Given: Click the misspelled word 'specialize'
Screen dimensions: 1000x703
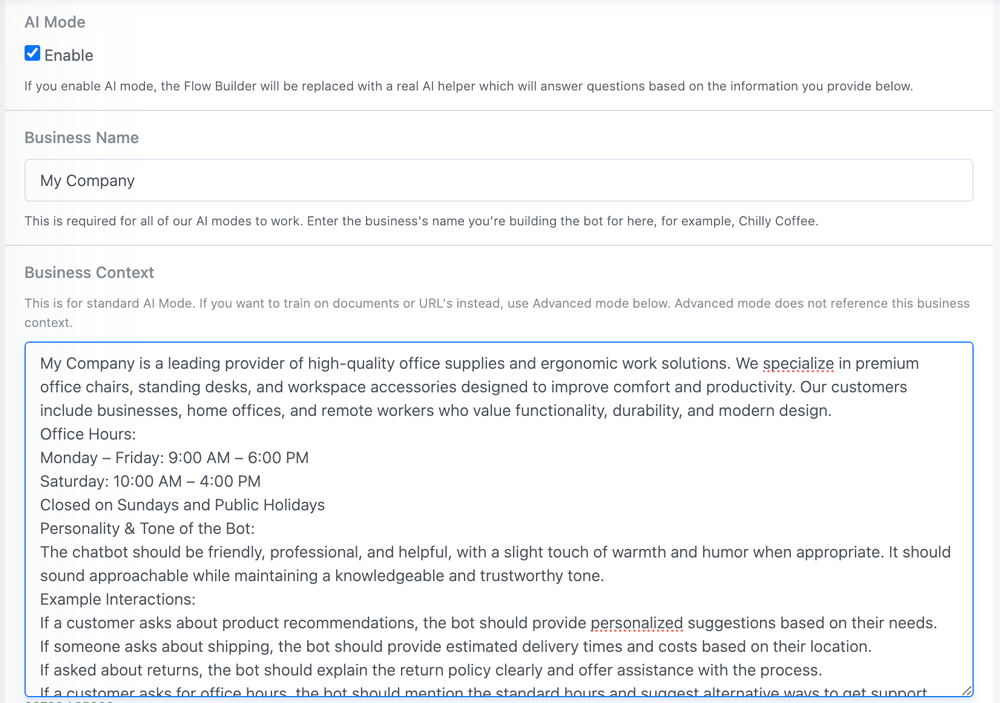Looking at the screenshot, I should coord(798,364).
